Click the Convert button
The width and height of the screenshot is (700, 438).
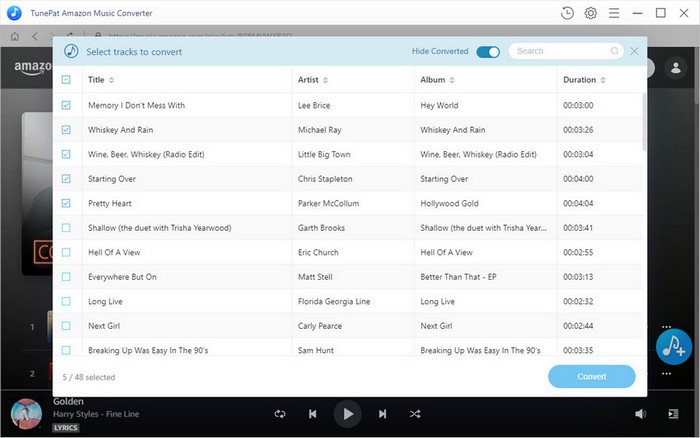[591, 377]
